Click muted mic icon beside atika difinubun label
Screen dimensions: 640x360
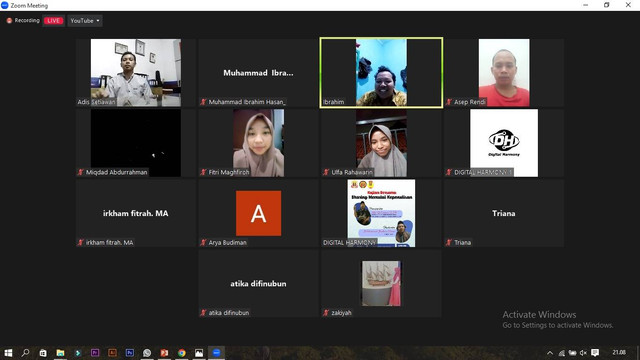click(203, 312)
